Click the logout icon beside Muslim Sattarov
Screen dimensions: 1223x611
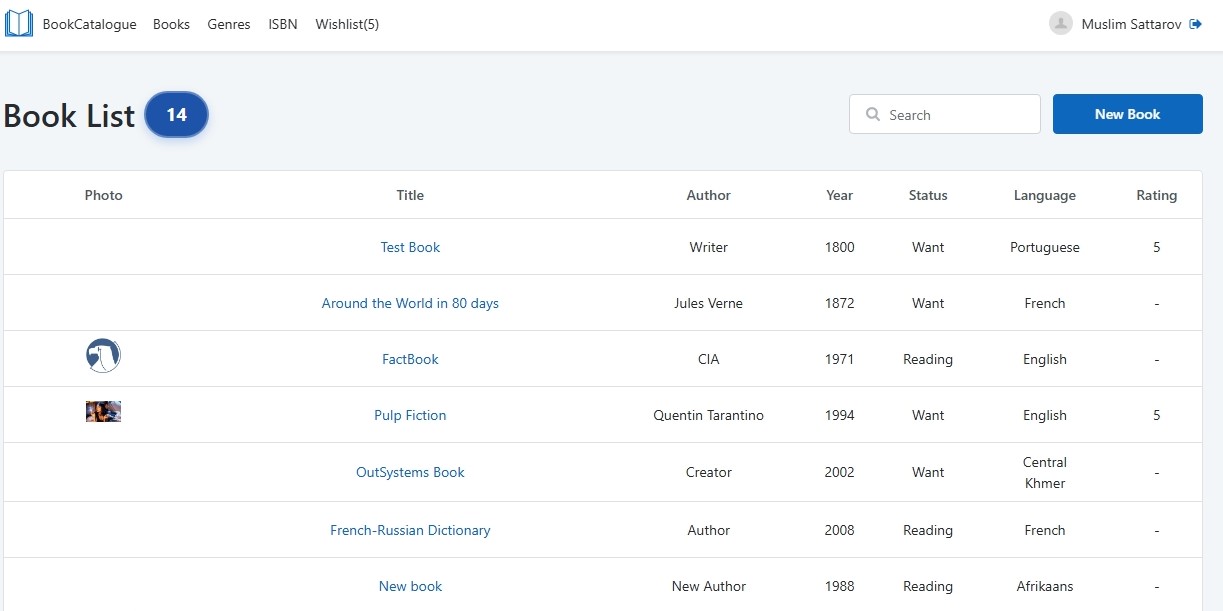pyautogui.click(x=1195, y=24)
